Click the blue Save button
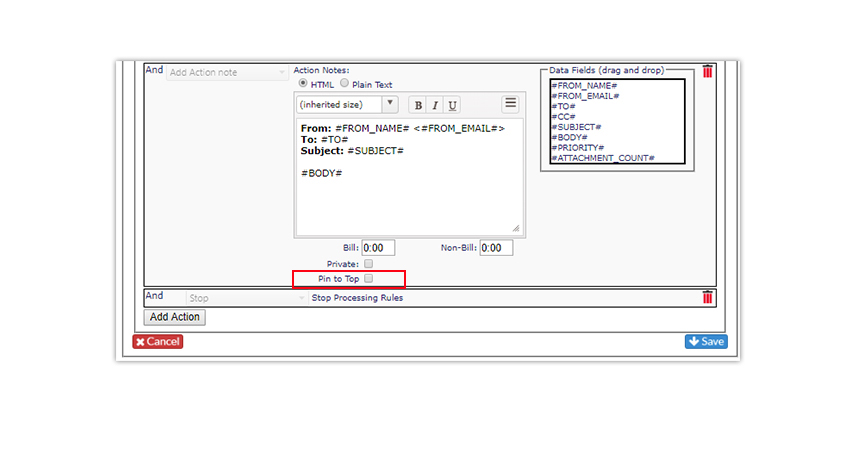Screen dimensions: 852x452 (706, 342)
